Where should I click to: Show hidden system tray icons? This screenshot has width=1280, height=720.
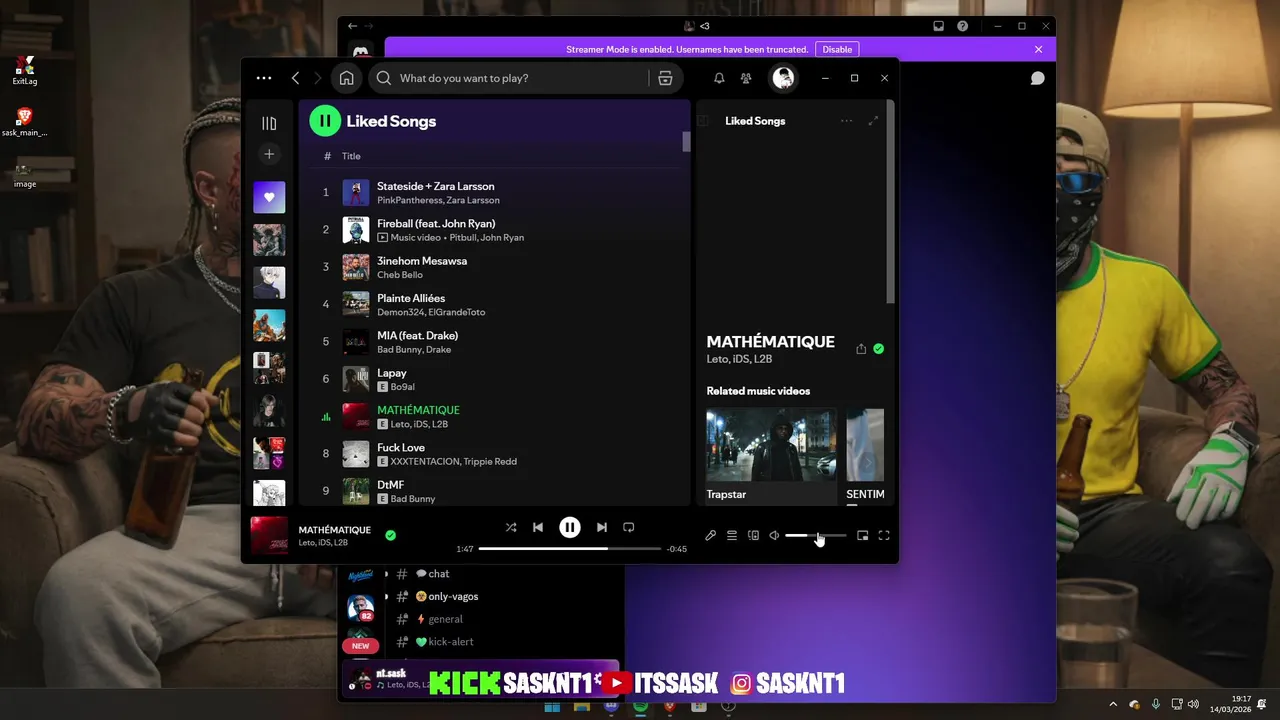point(1113,705)
